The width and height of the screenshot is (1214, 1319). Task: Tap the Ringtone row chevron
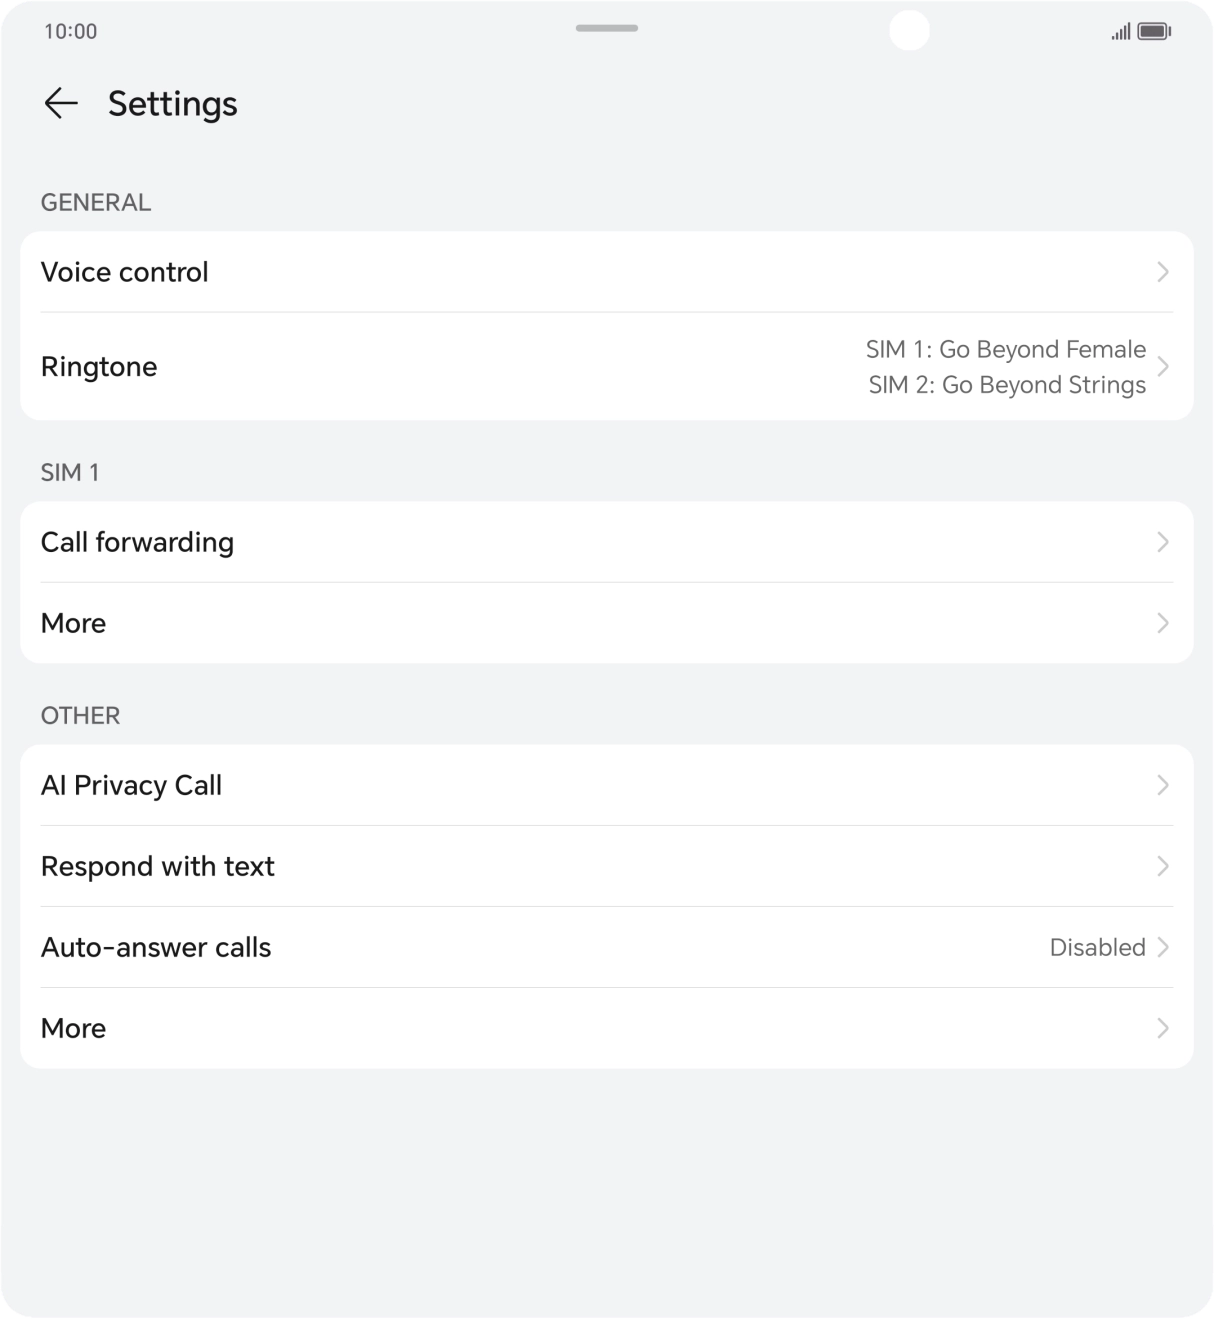point(1163,367)
